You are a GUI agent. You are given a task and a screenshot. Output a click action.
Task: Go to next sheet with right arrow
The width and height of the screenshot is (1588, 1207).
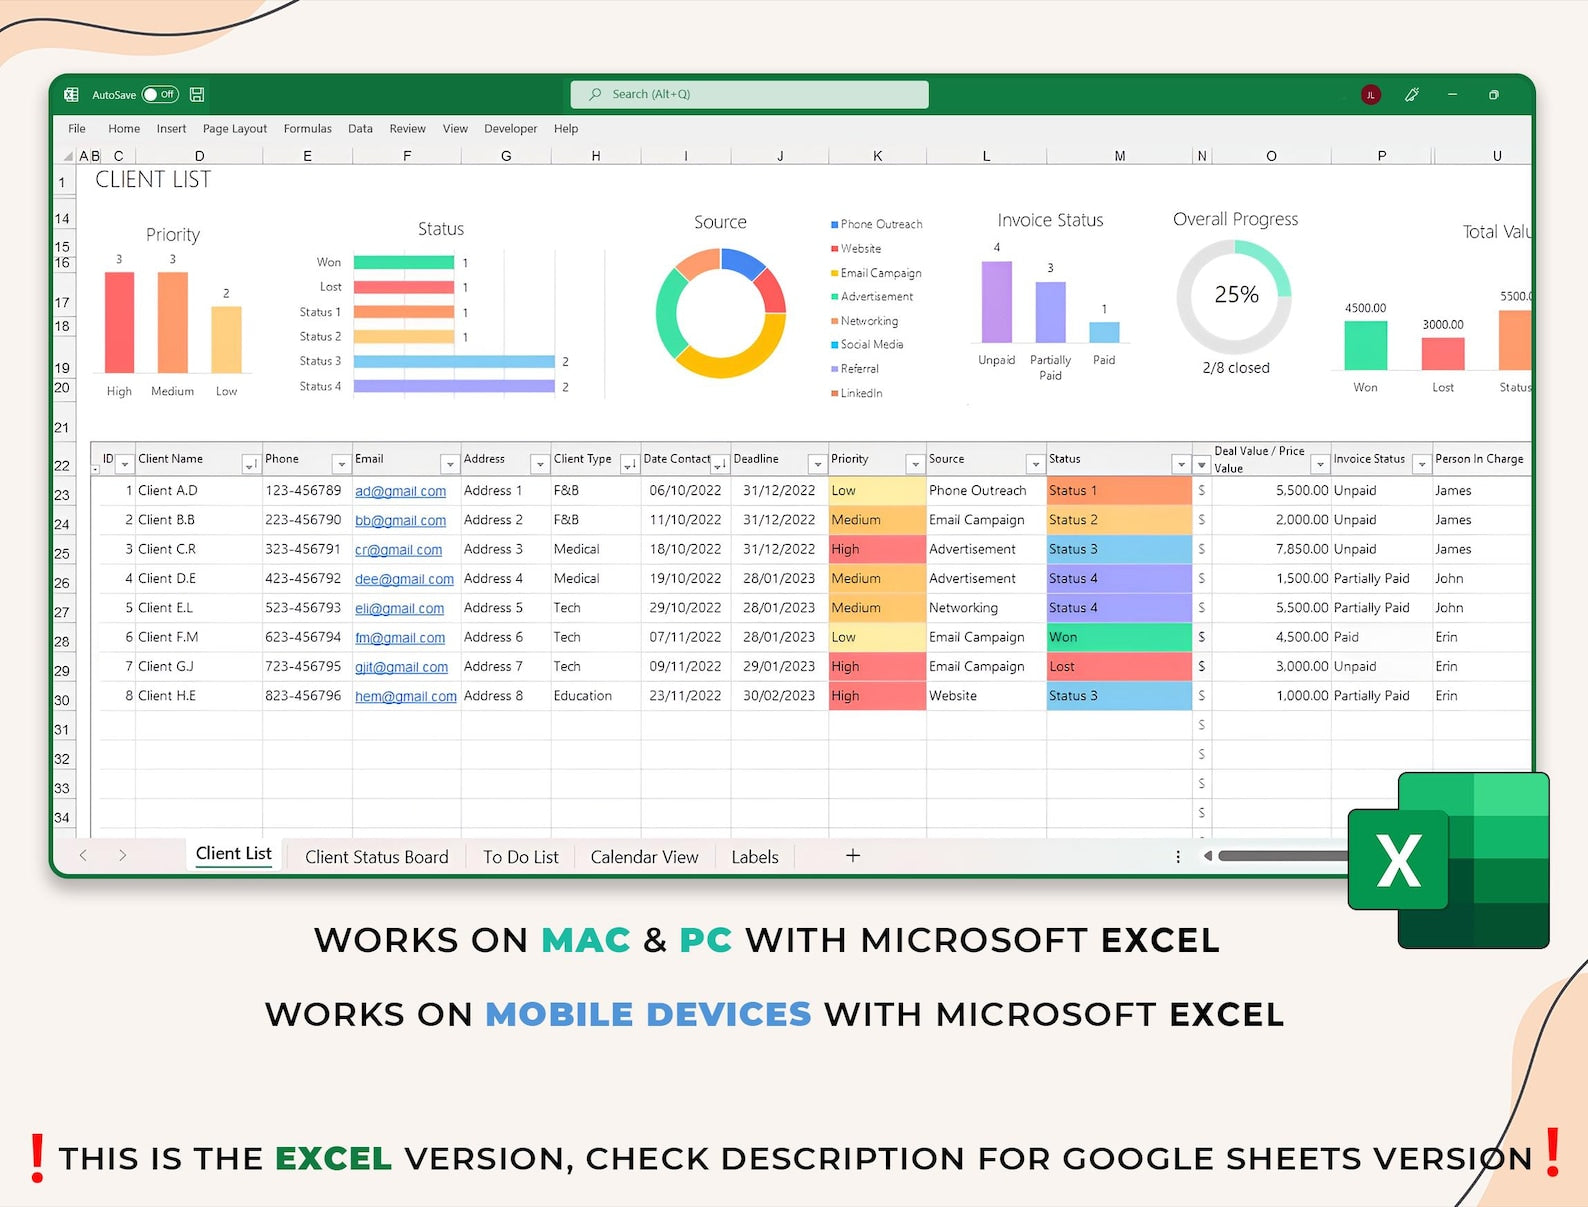(x=122, y=855)
